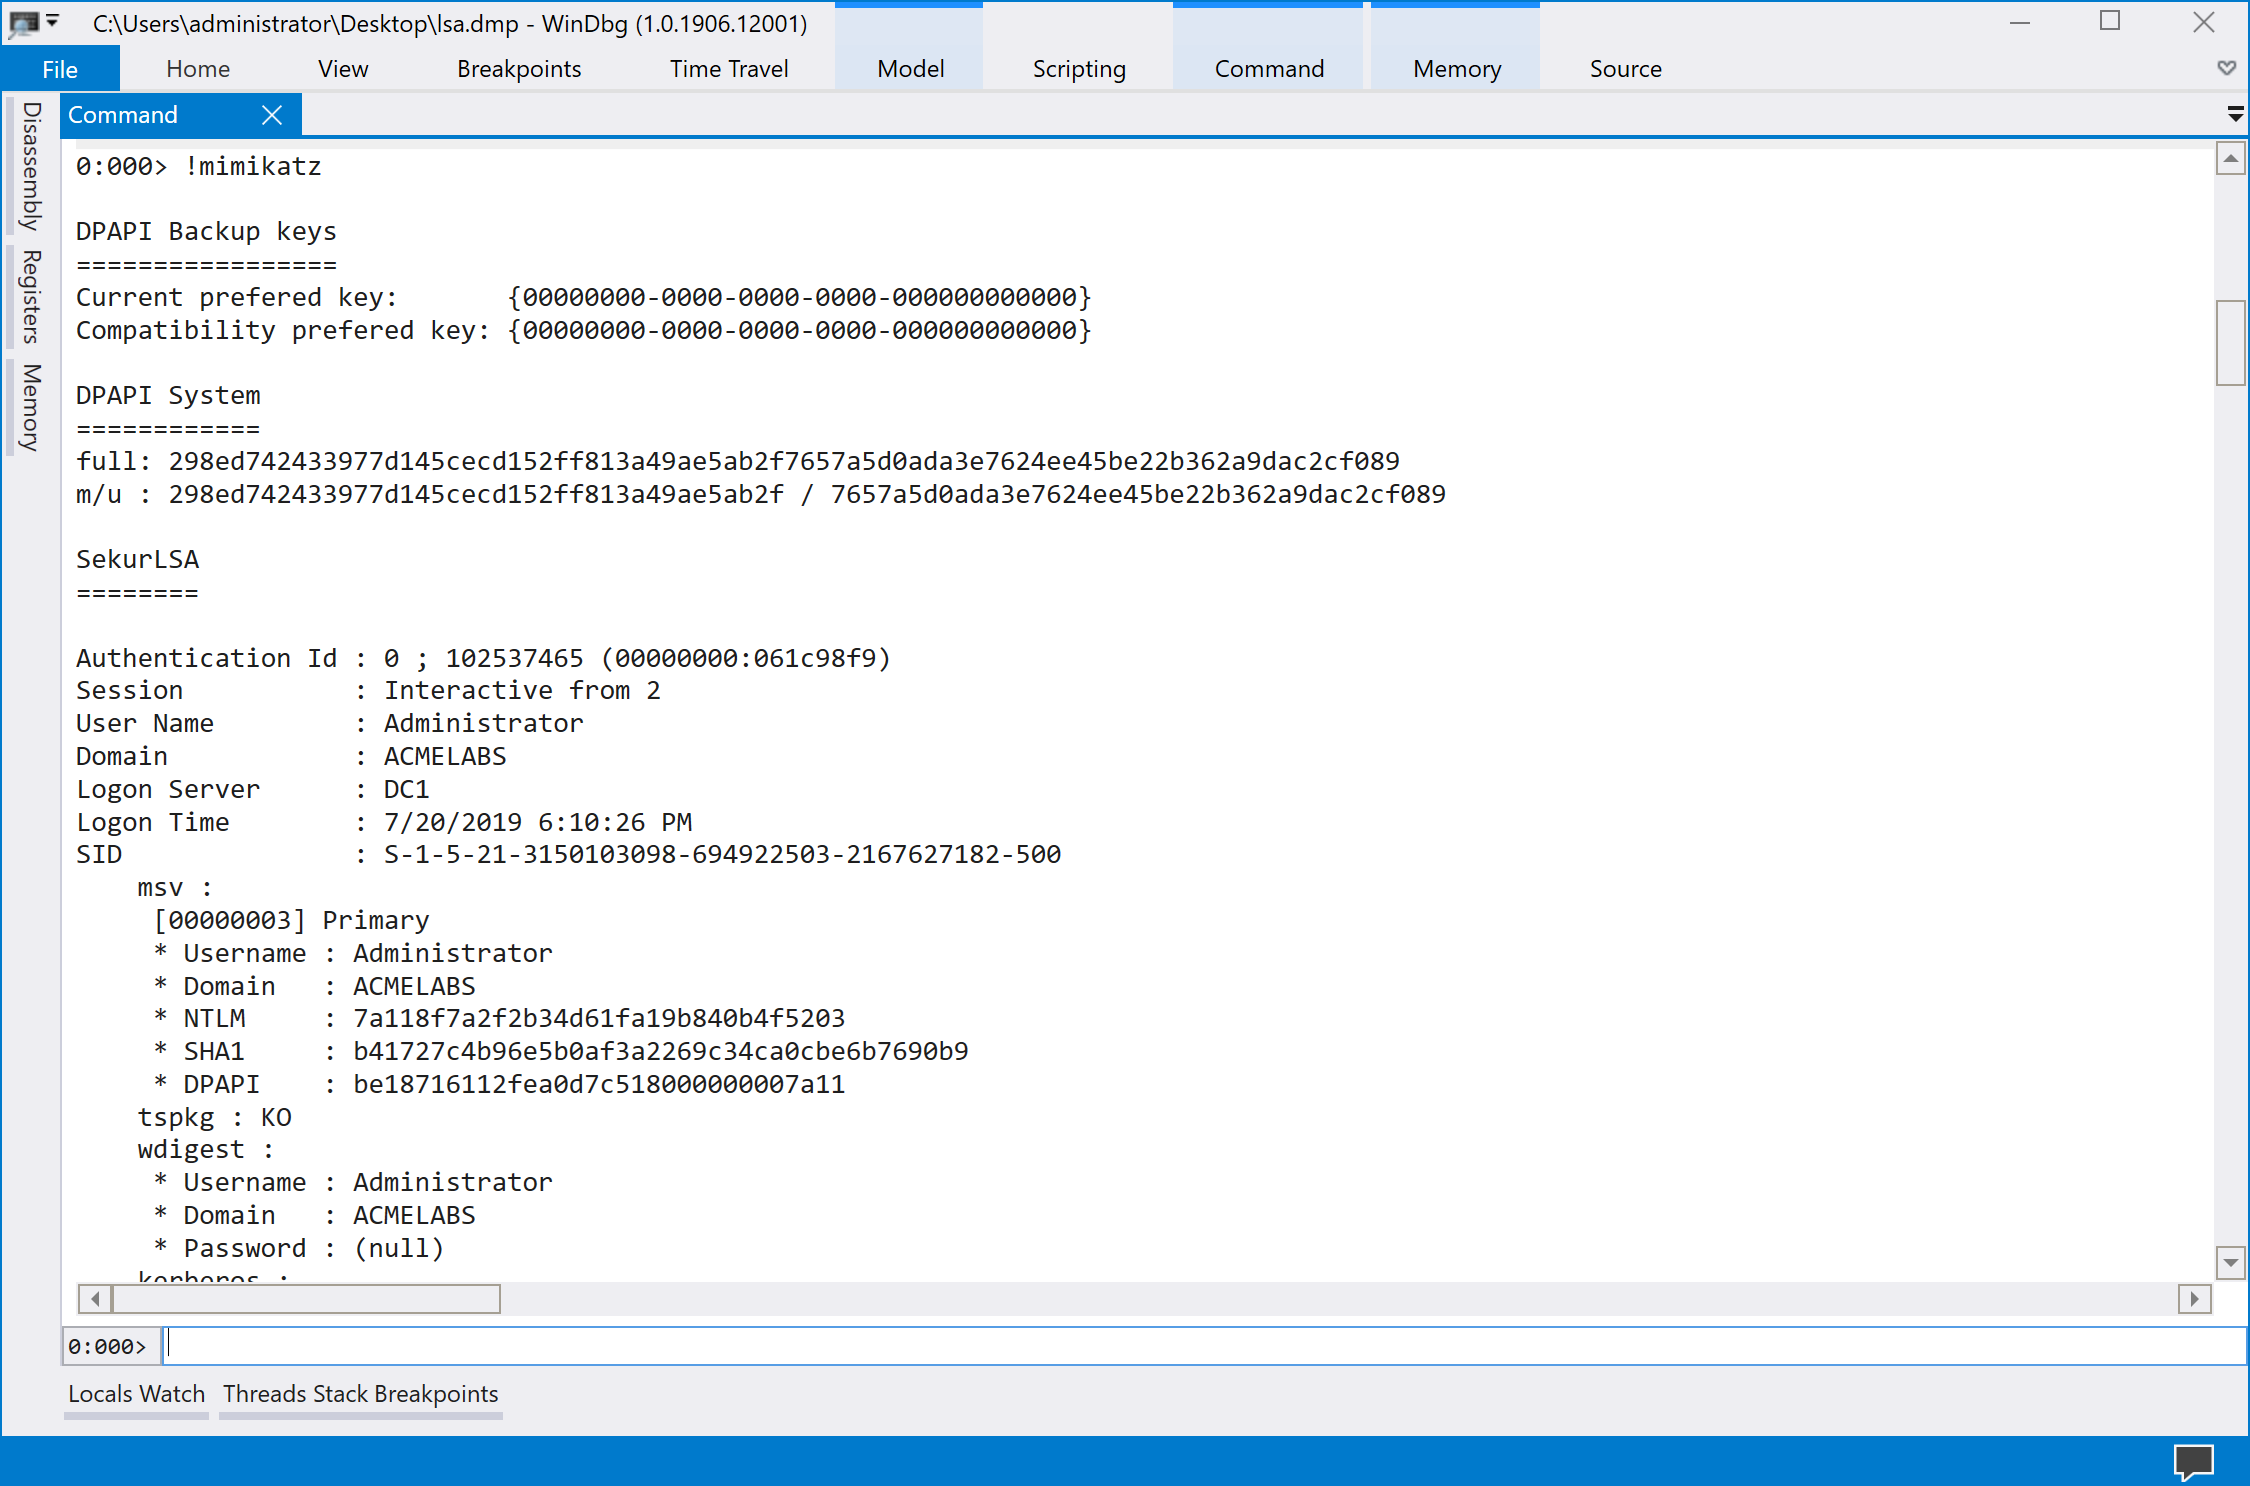The width and height of the screenshot is (2250, 1486).
Task: Switch to the Time Travel ribbon tab
Action: [x=729, y=68]
